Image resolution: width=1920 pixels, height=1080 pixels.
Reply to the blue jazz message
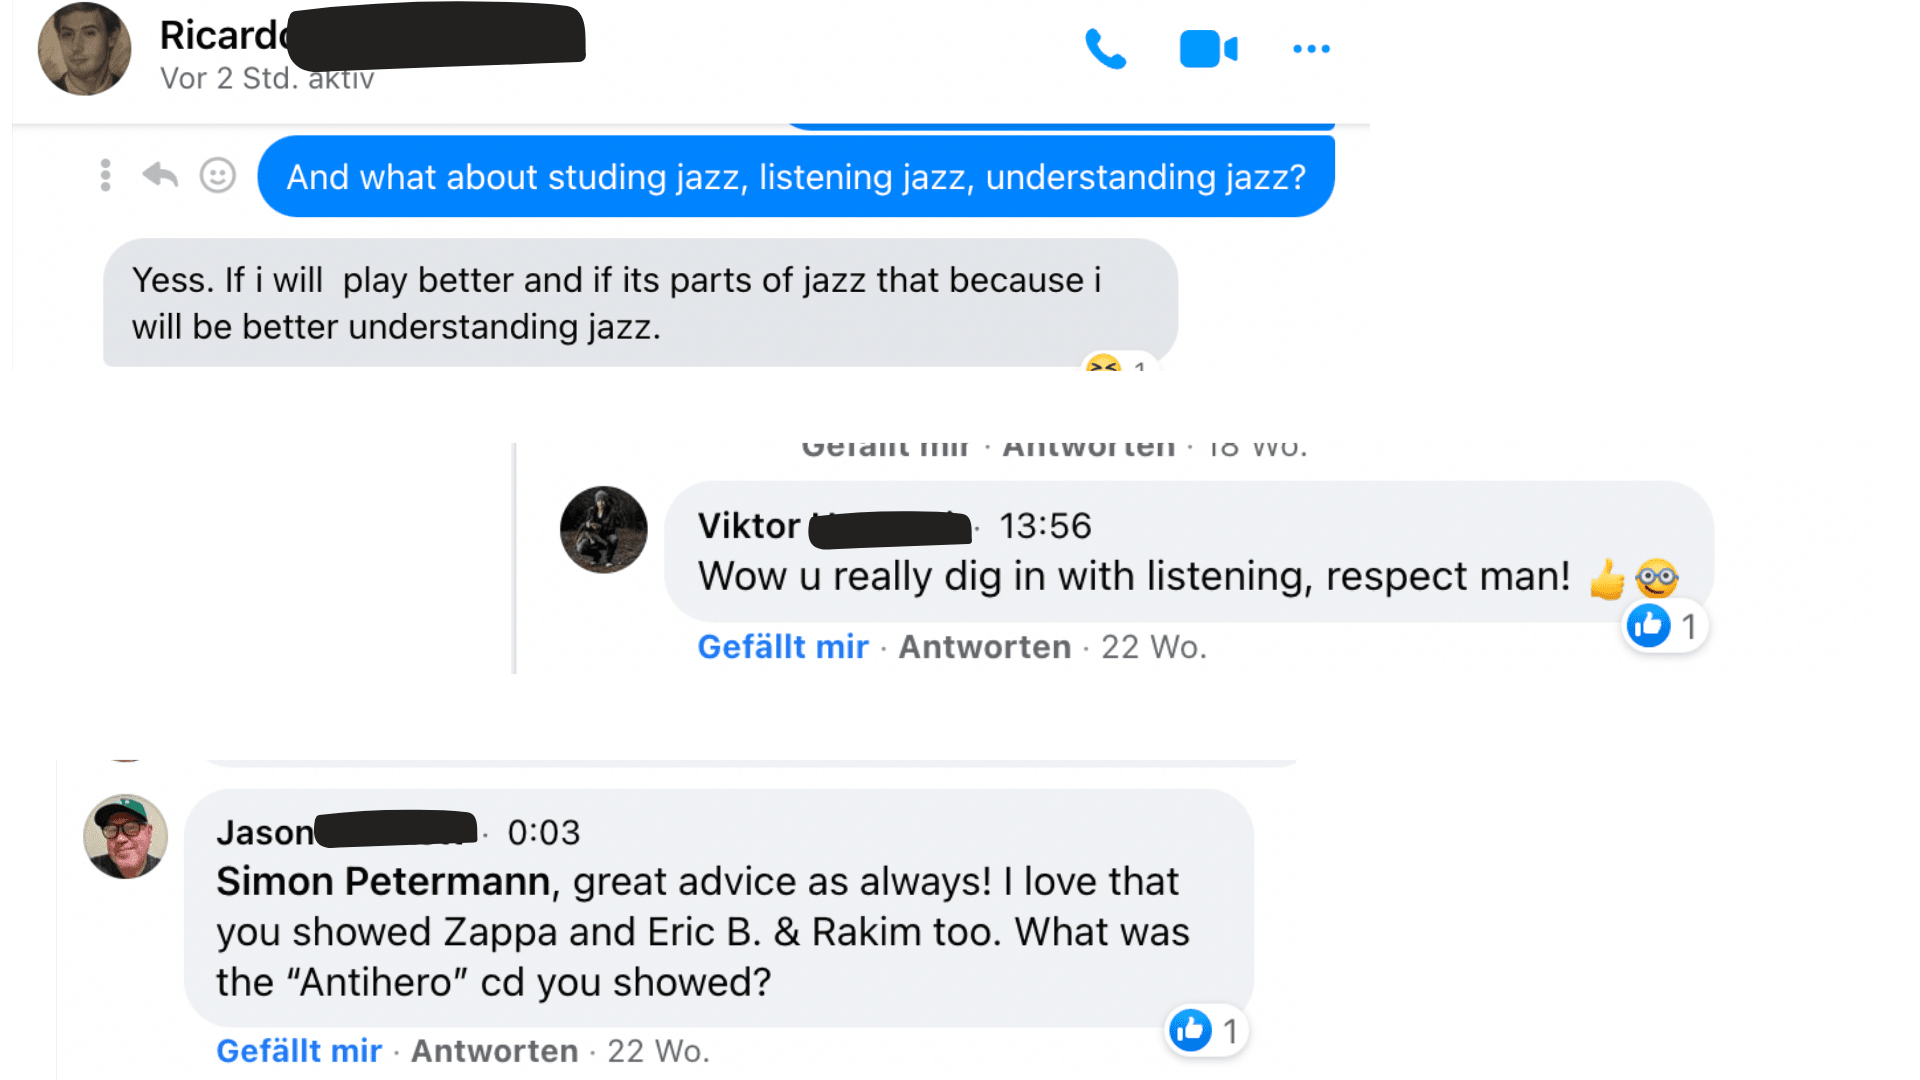[160, 176]
